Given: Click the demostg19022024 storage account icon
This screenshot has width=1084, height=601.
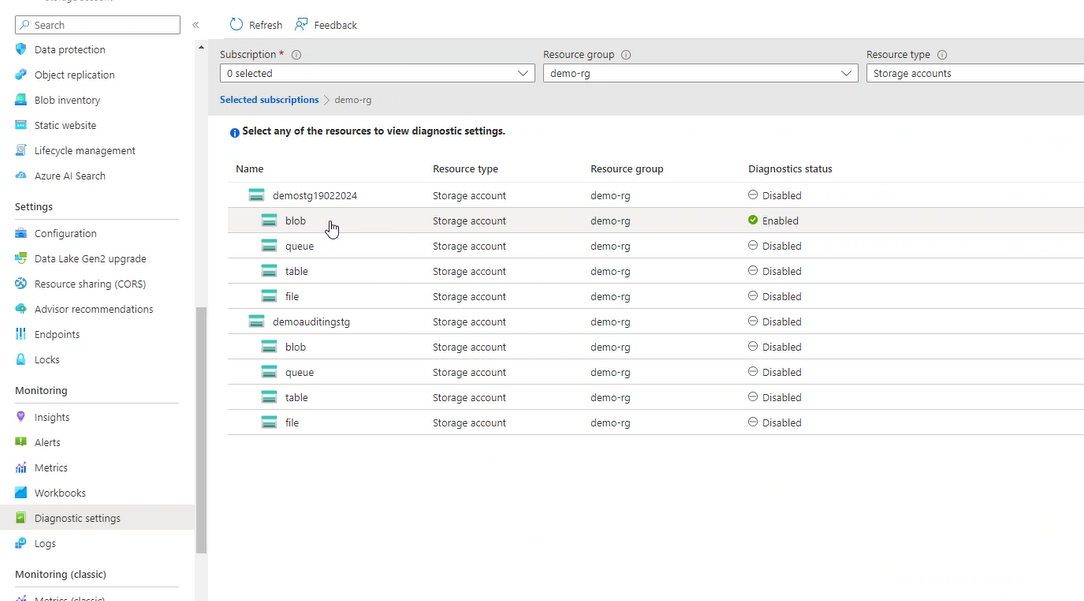Looking at the screenshot, I should [256, 196].
